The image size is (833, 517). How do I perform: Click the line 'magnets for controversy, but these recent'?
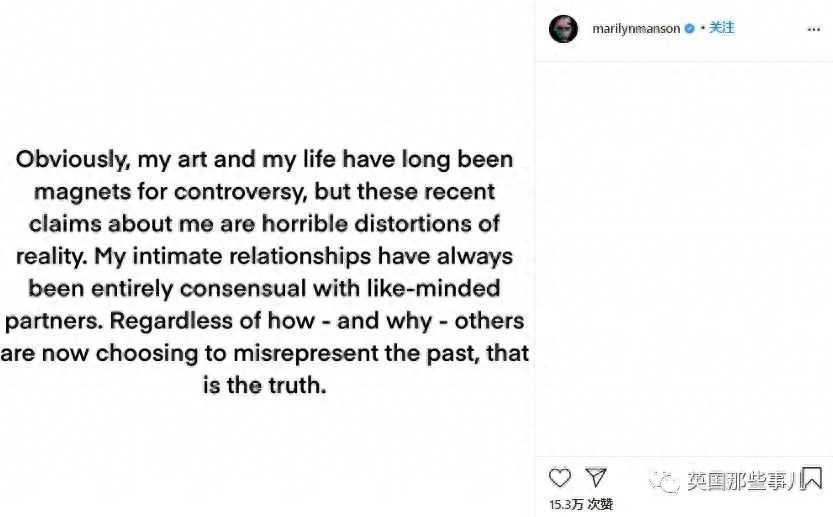coord(265,191)
